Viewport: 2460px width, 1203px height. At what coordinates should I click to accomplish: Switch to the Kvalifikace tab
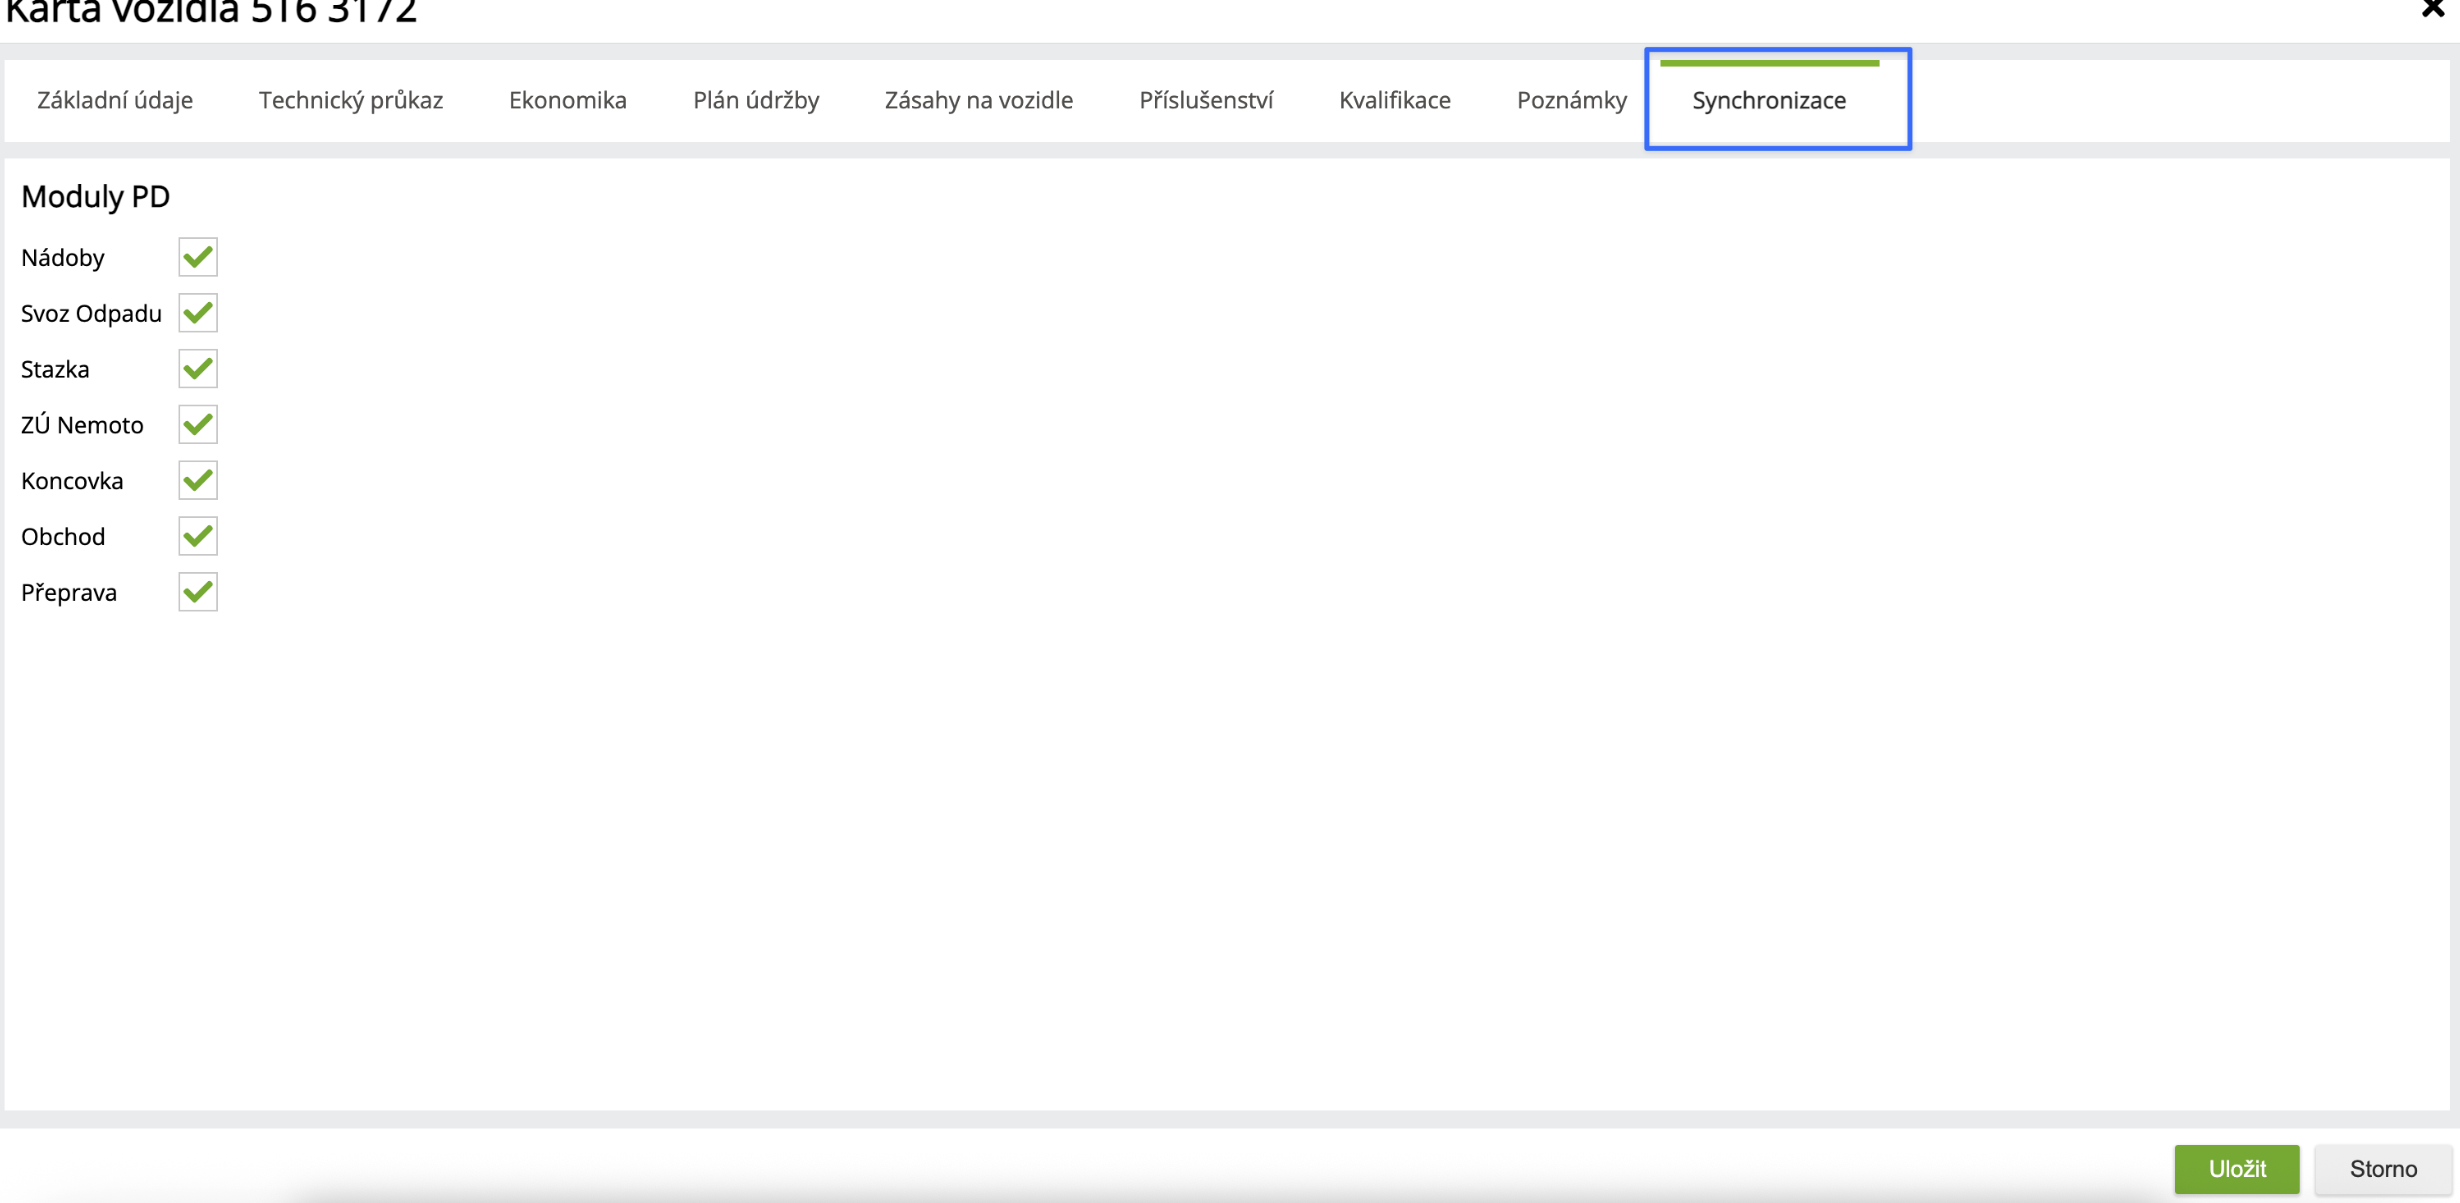click(1394, 100)
